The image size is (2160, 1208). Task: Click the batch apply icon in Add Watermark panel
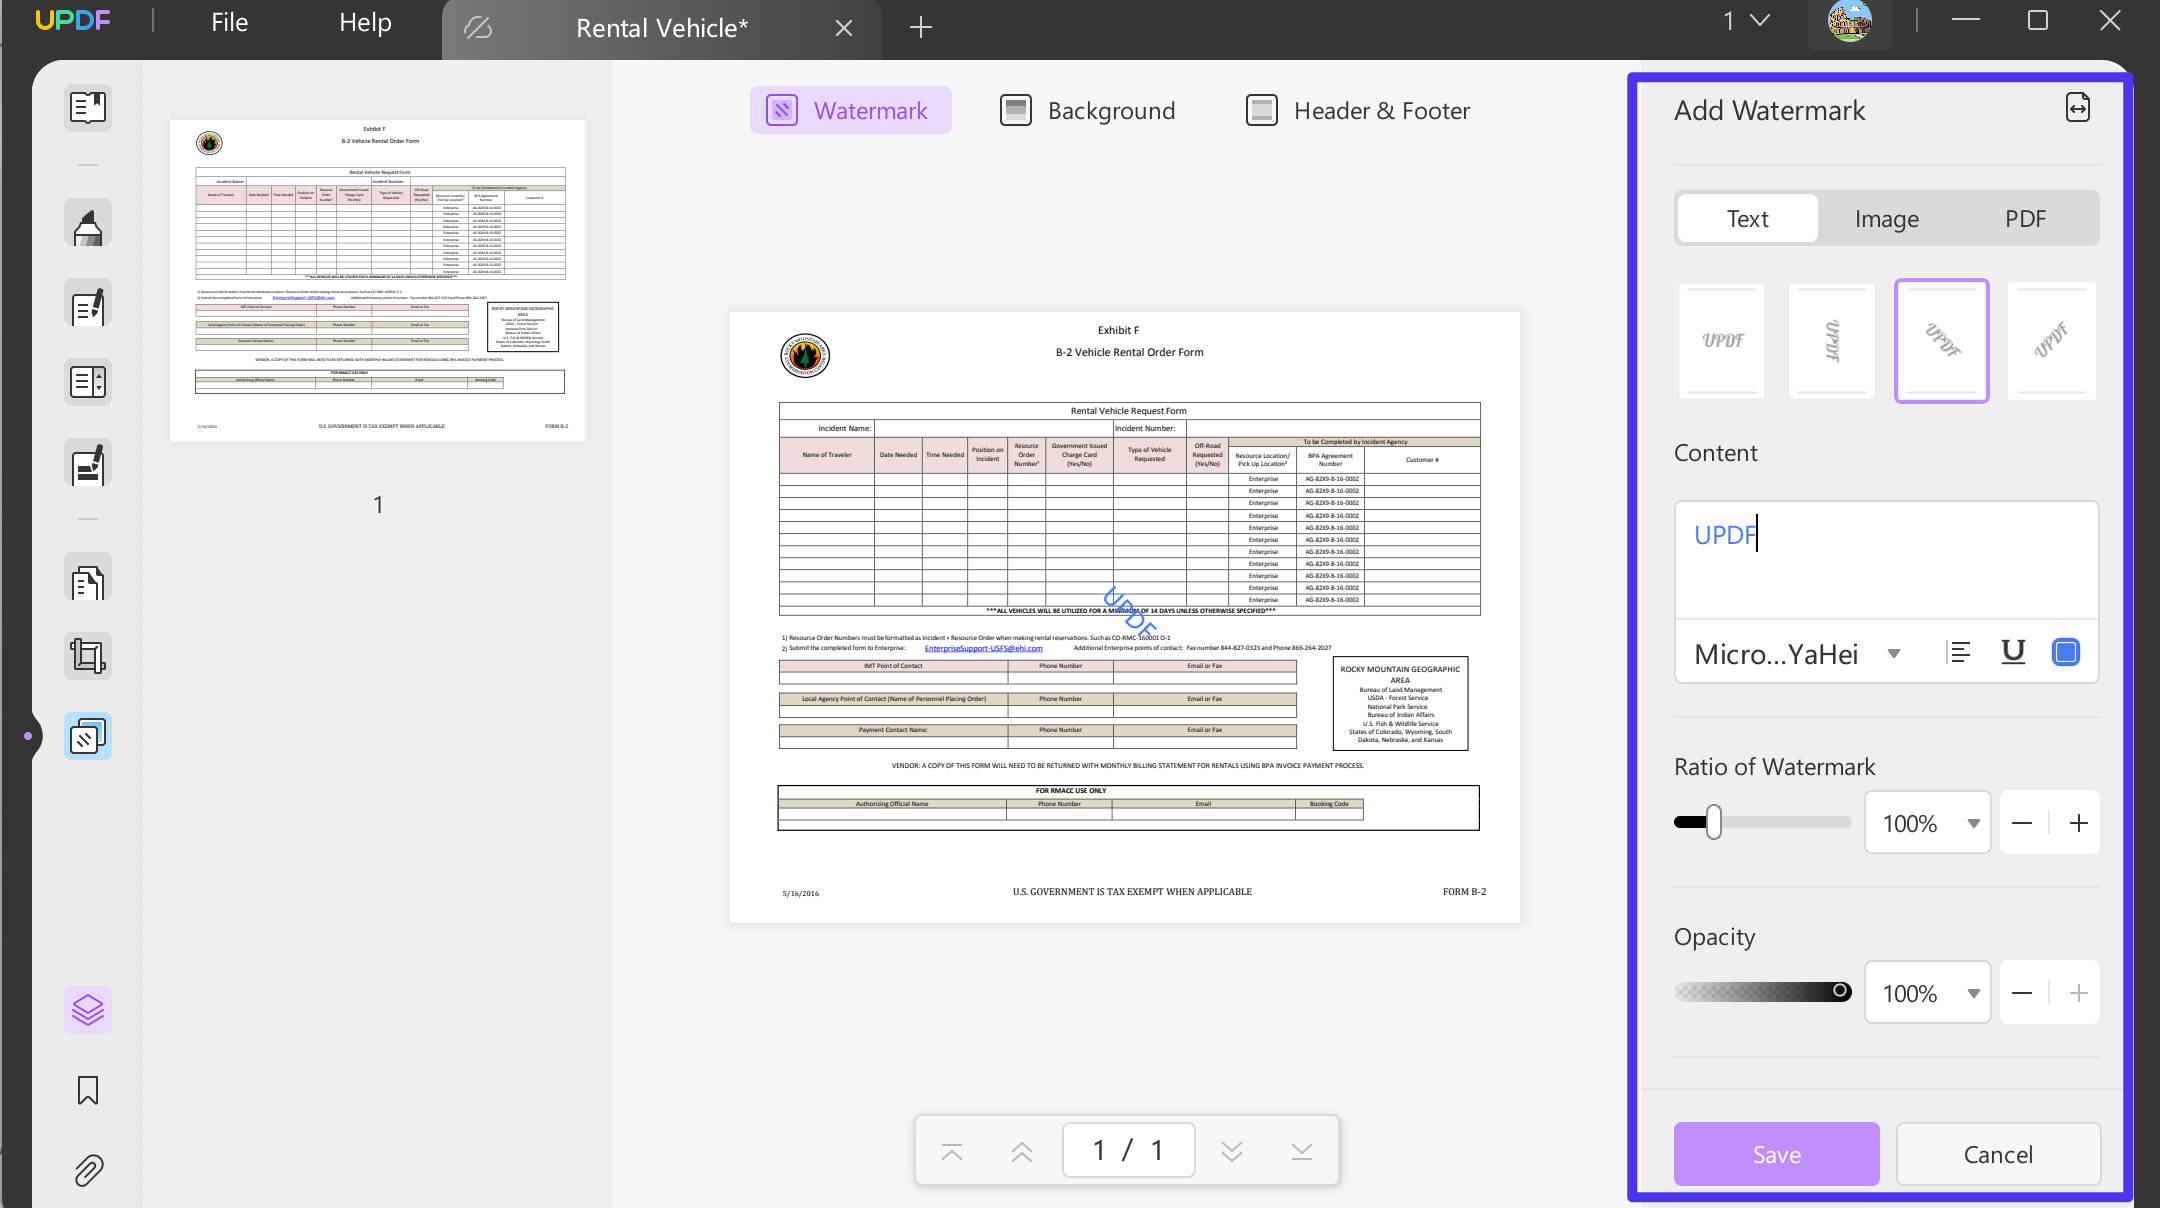(x=2078, y=108)
